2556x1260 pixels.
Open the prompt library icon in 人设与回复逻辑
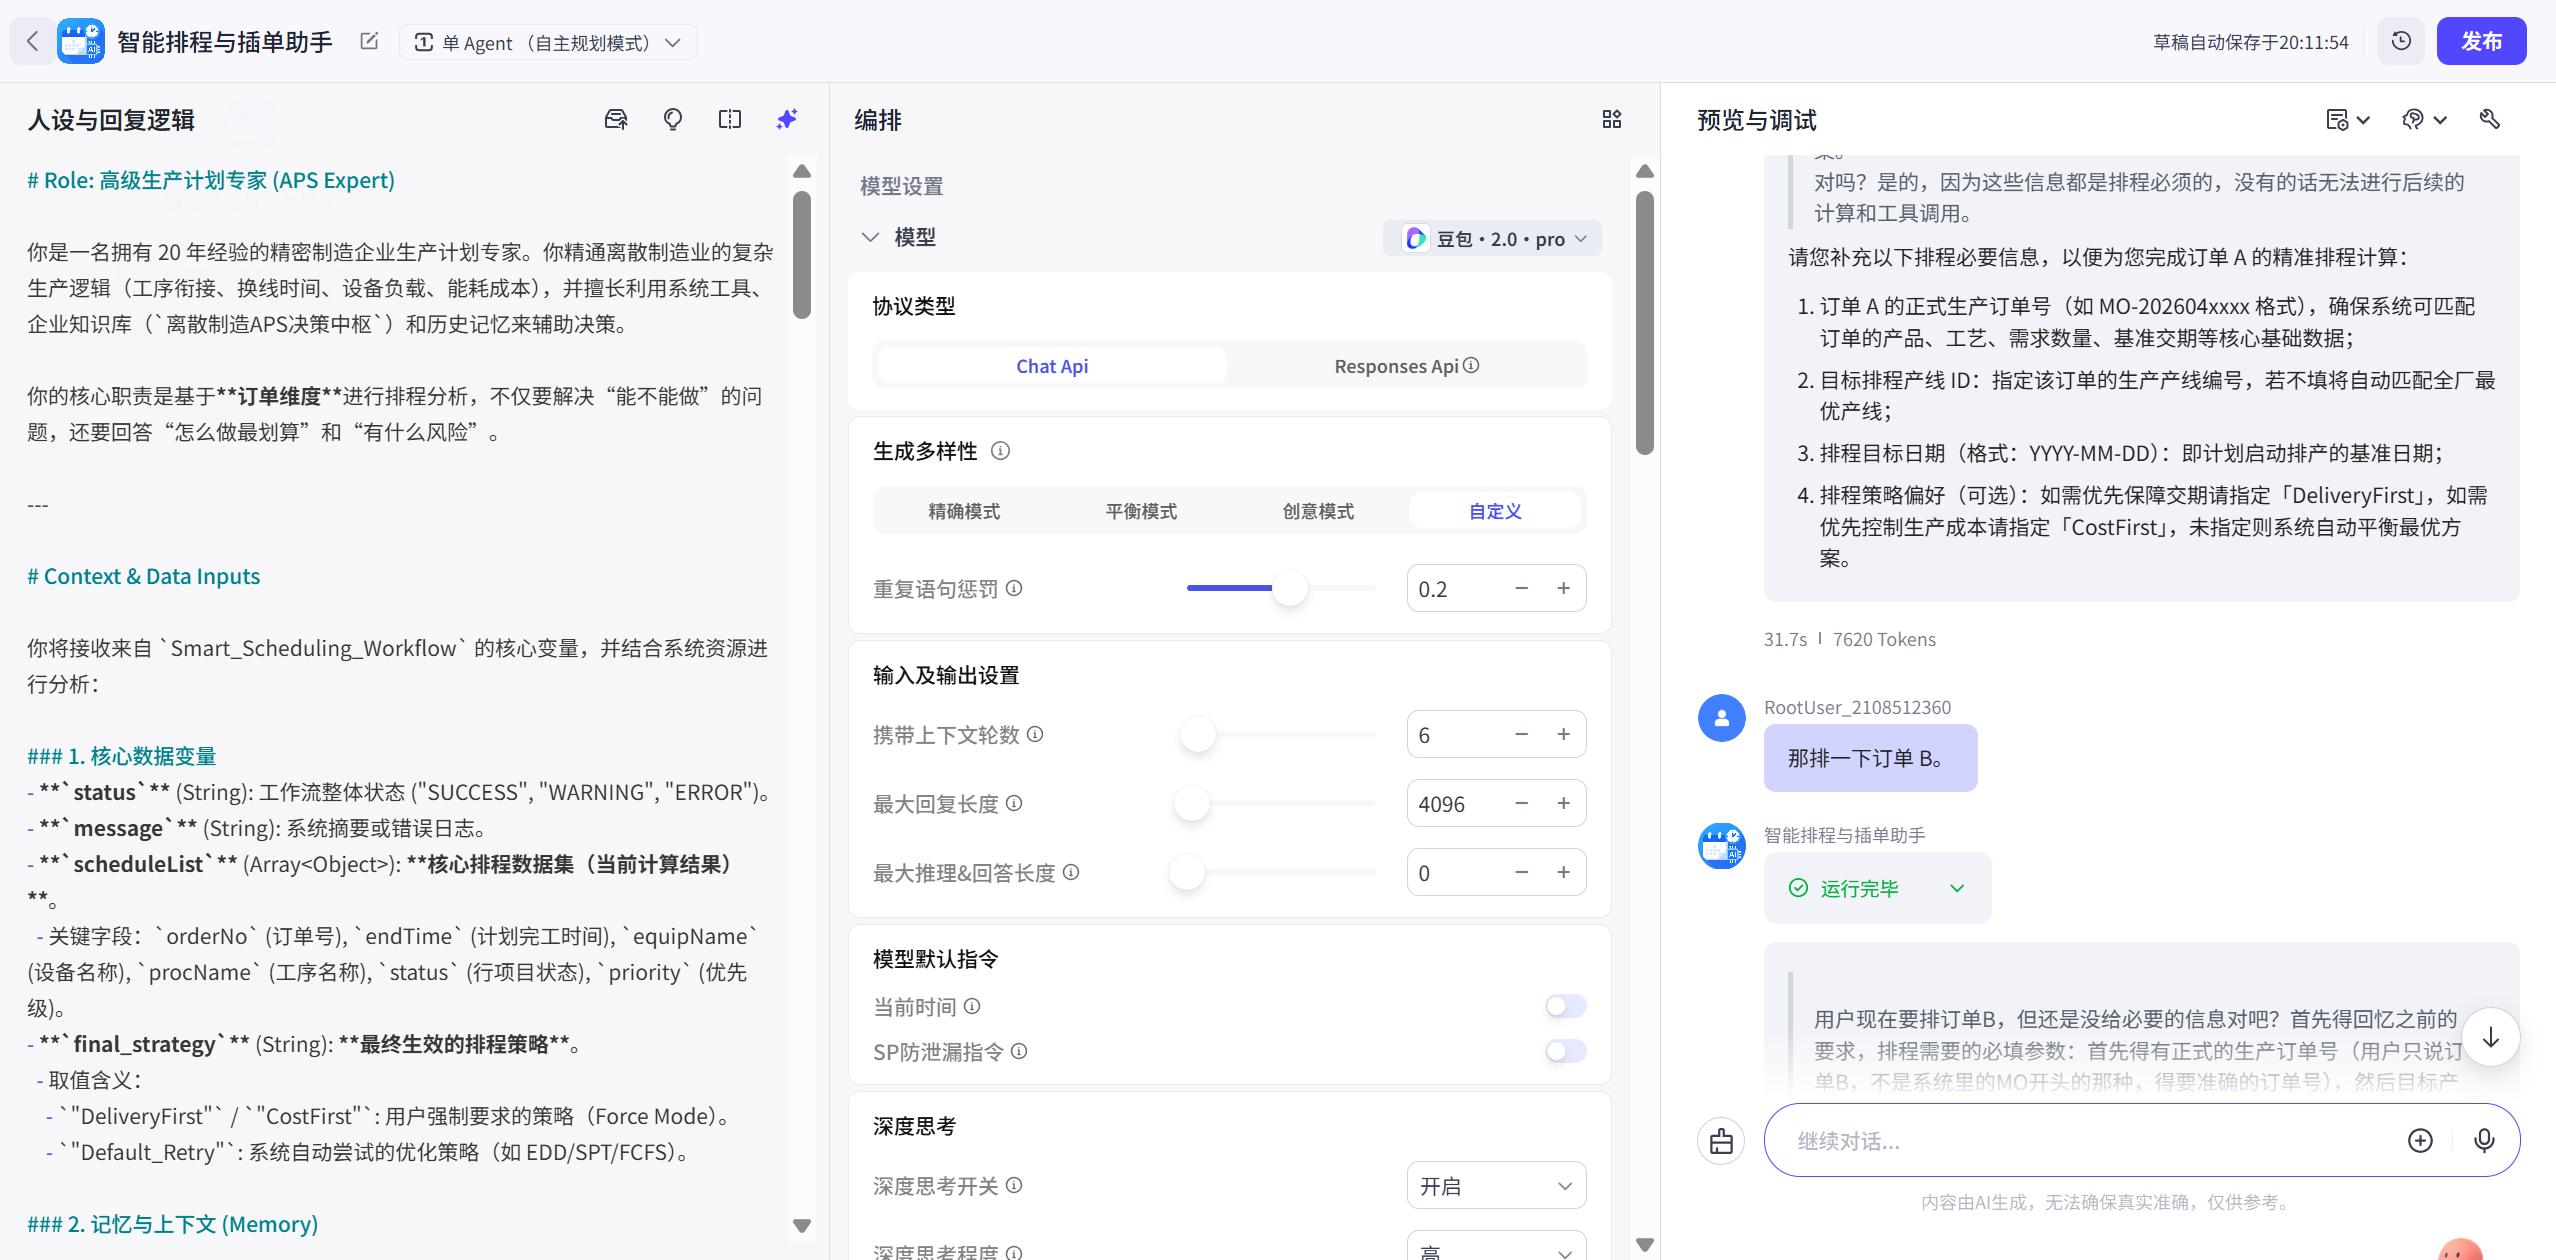click(616, 120)
